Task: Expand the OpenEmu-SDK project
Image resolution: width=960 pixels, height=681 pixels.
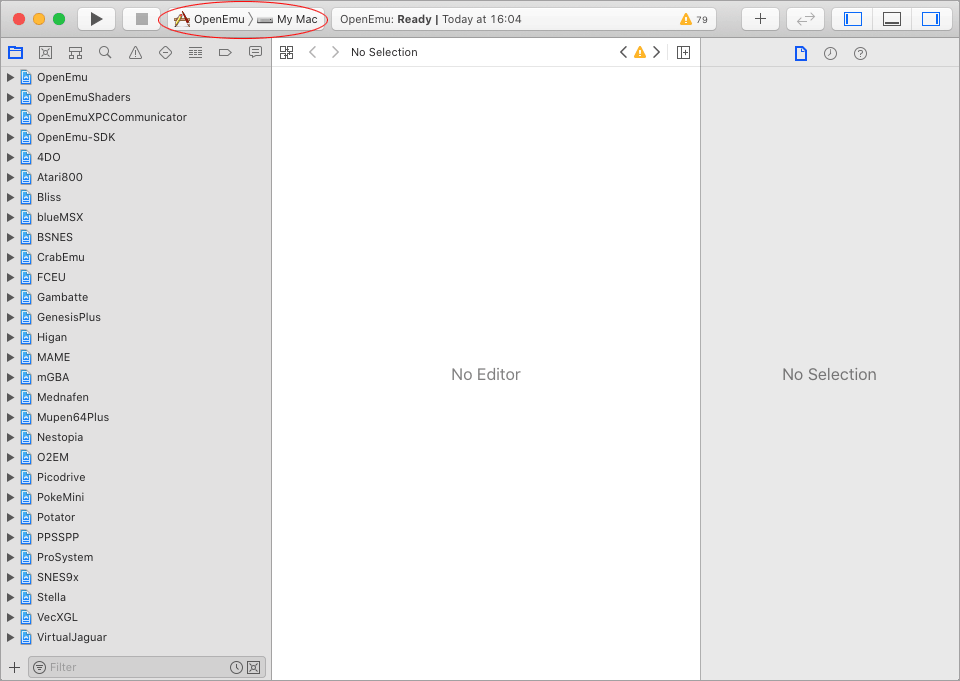Action: pos(10,137)
